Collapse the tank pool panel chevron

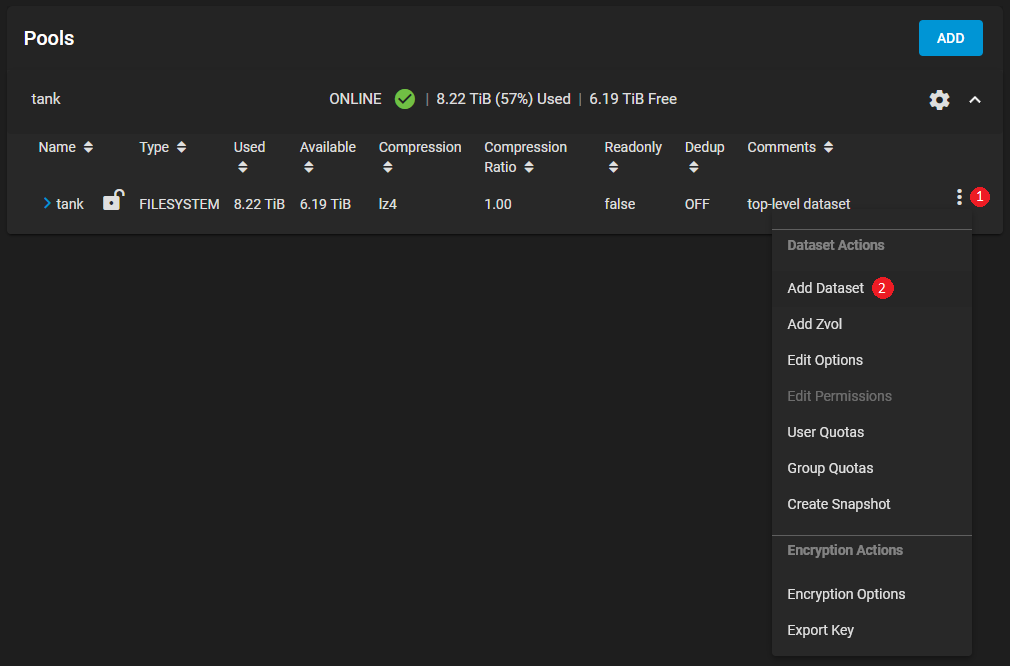(975, 100)
